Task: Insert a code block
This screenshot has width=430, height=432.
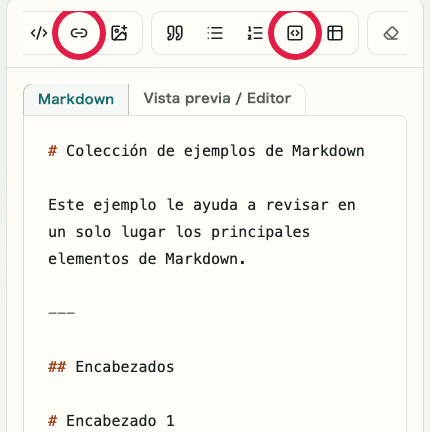Action: [295, 33]
